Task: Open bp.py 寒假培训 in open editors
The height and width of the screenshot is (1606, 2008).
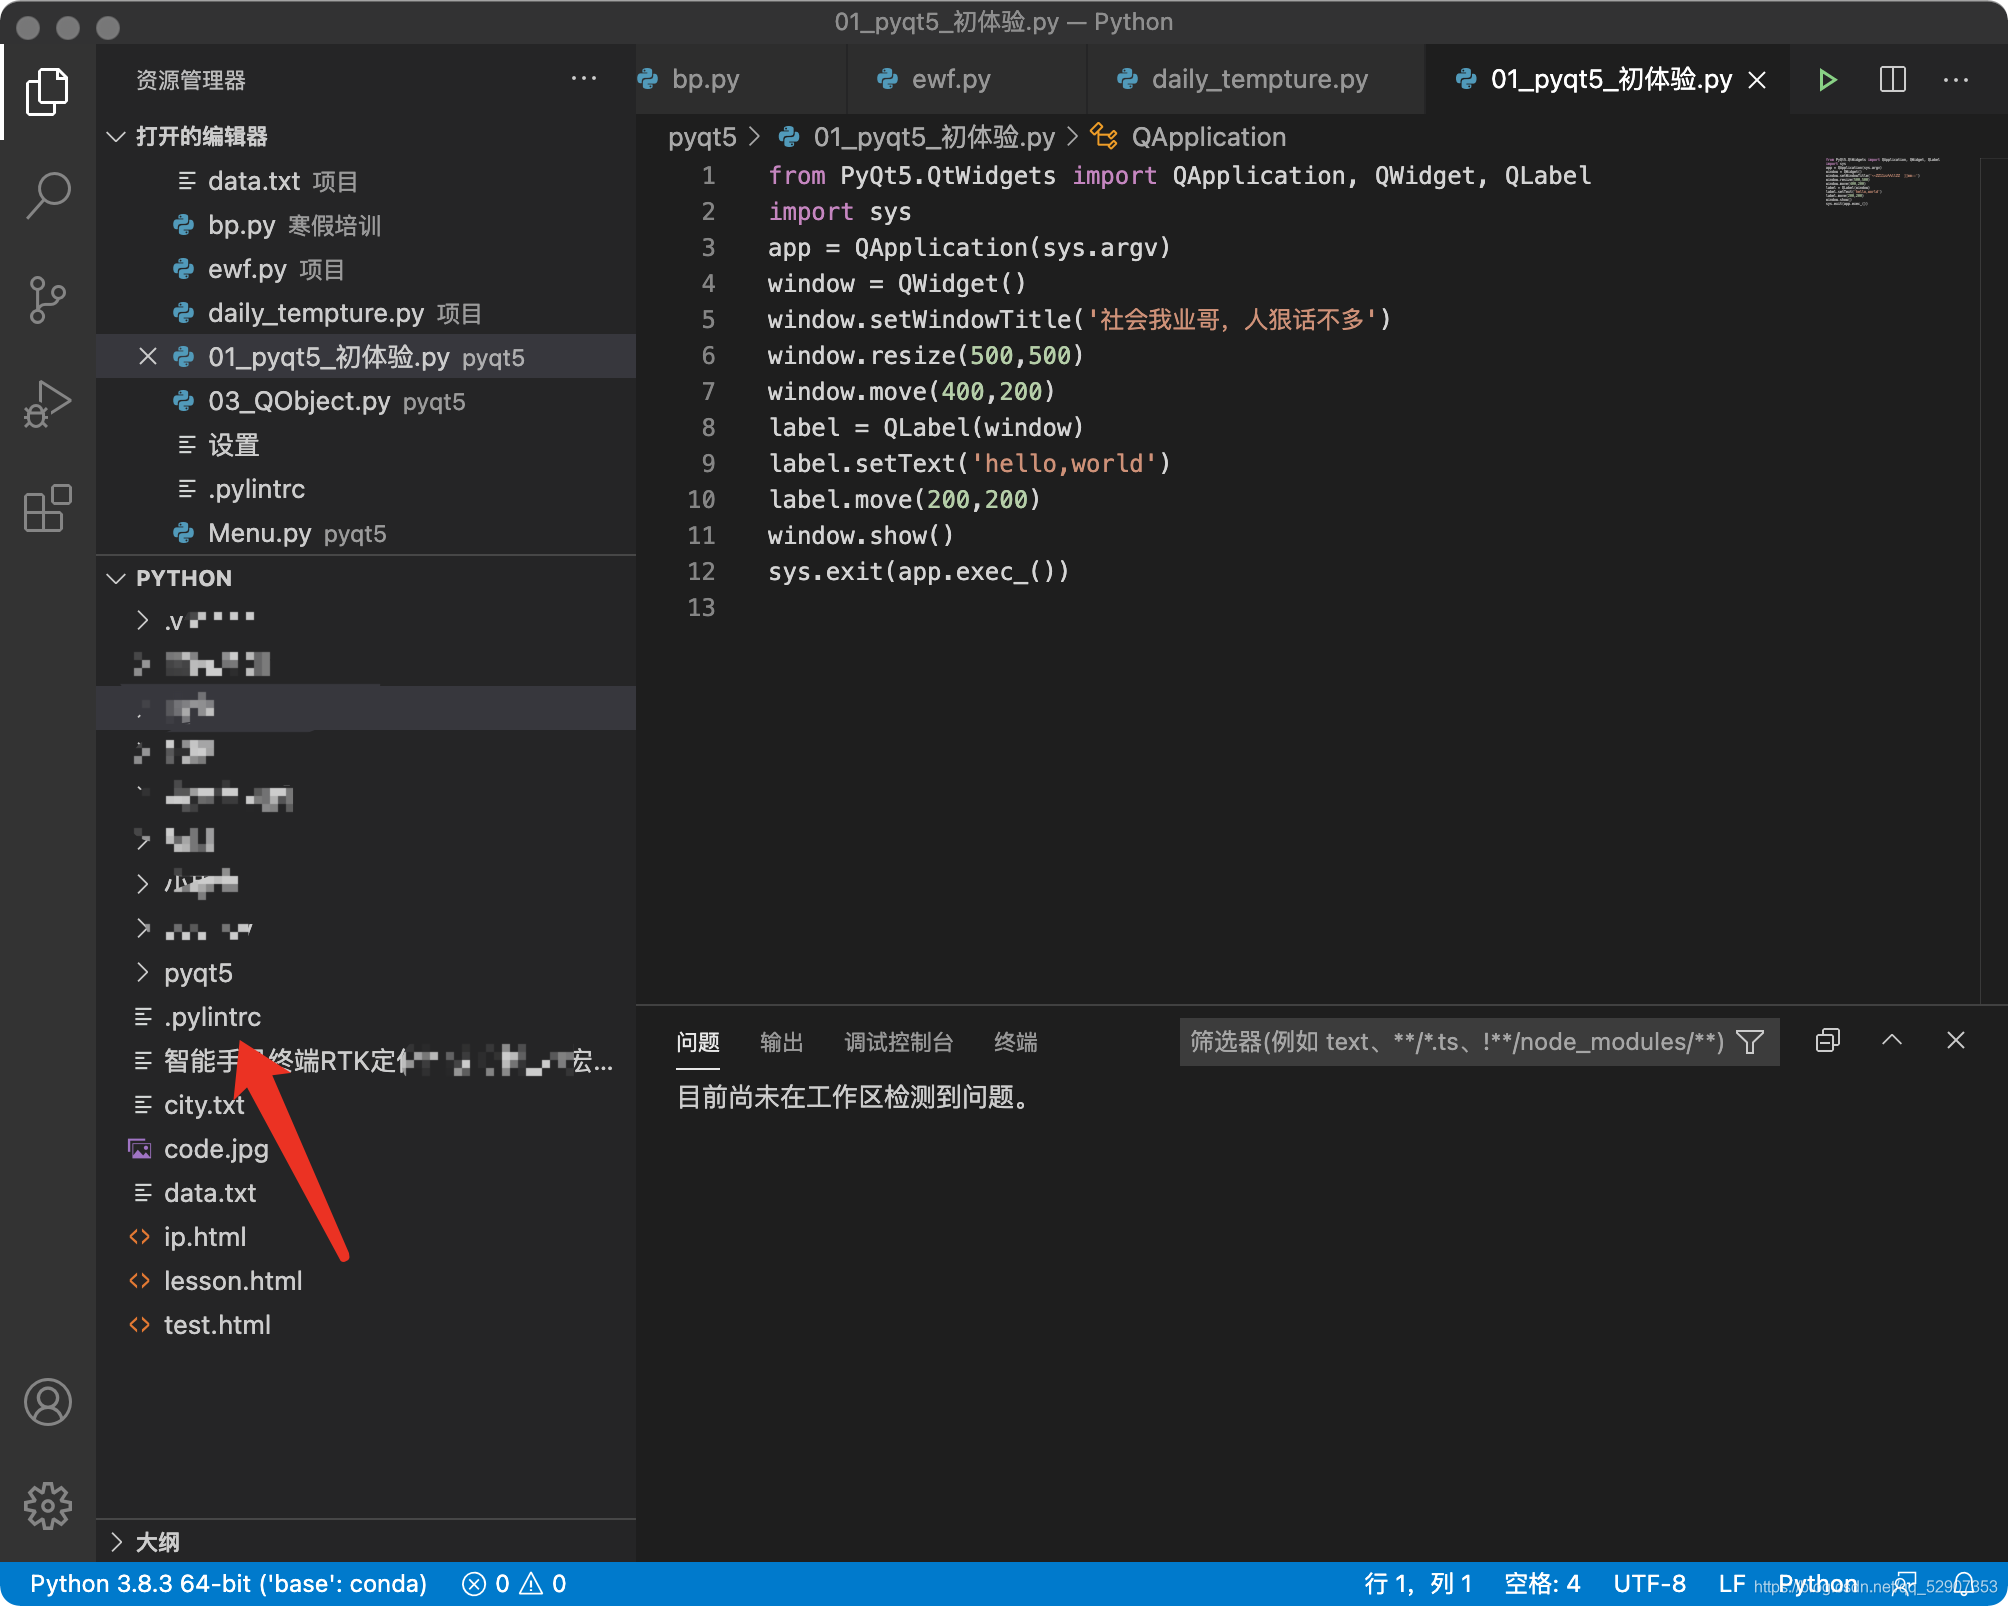Action: pyautogui.click(x=366, y=225)
